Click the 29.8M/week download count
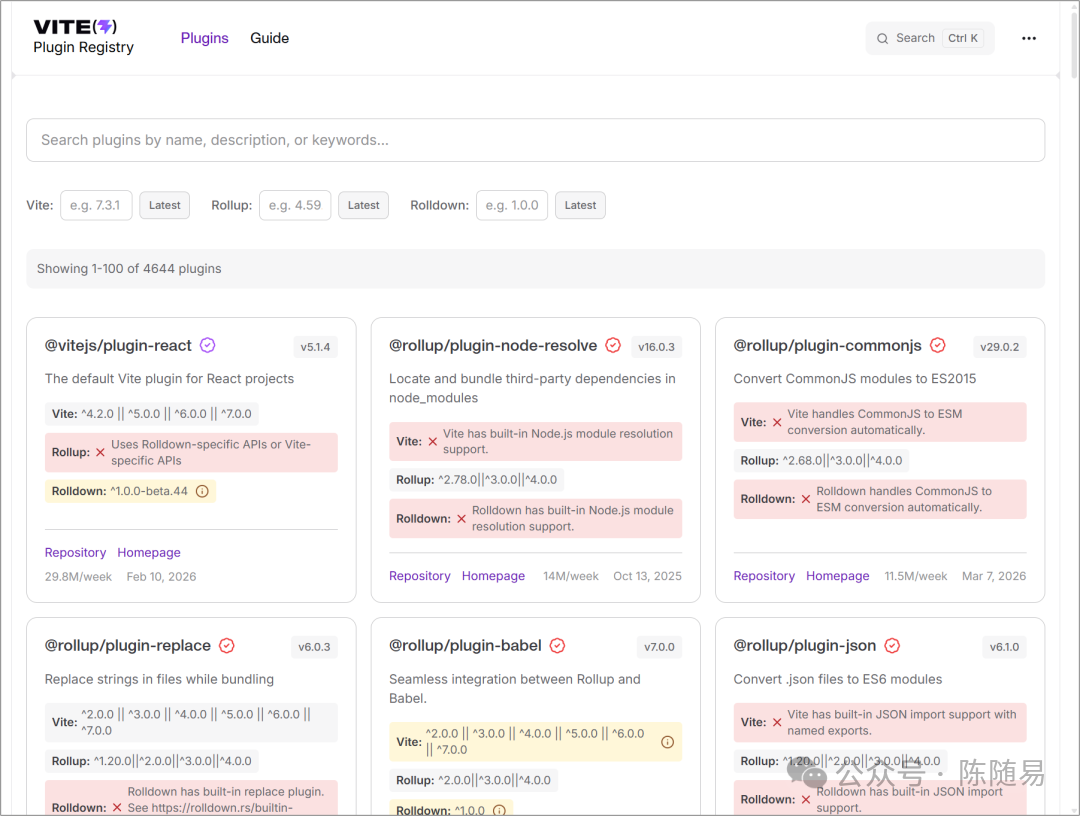 point(78,577)
